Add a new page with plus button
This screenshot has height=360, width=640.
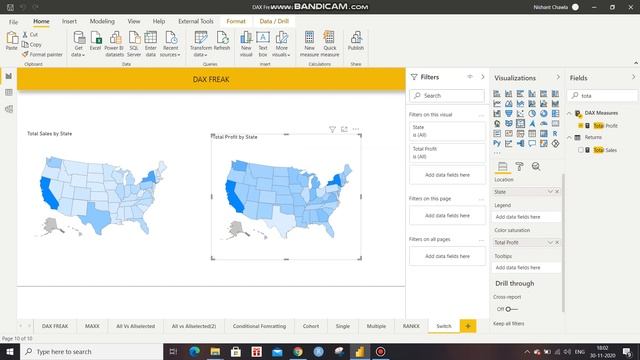[468, 326]
